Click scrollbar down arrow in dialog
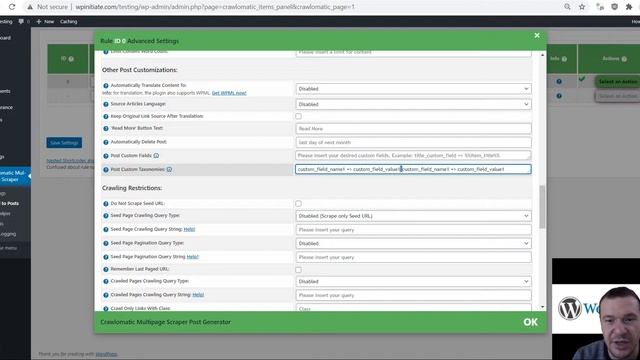Viewport: 640px width, 360px height. [542, 307]
